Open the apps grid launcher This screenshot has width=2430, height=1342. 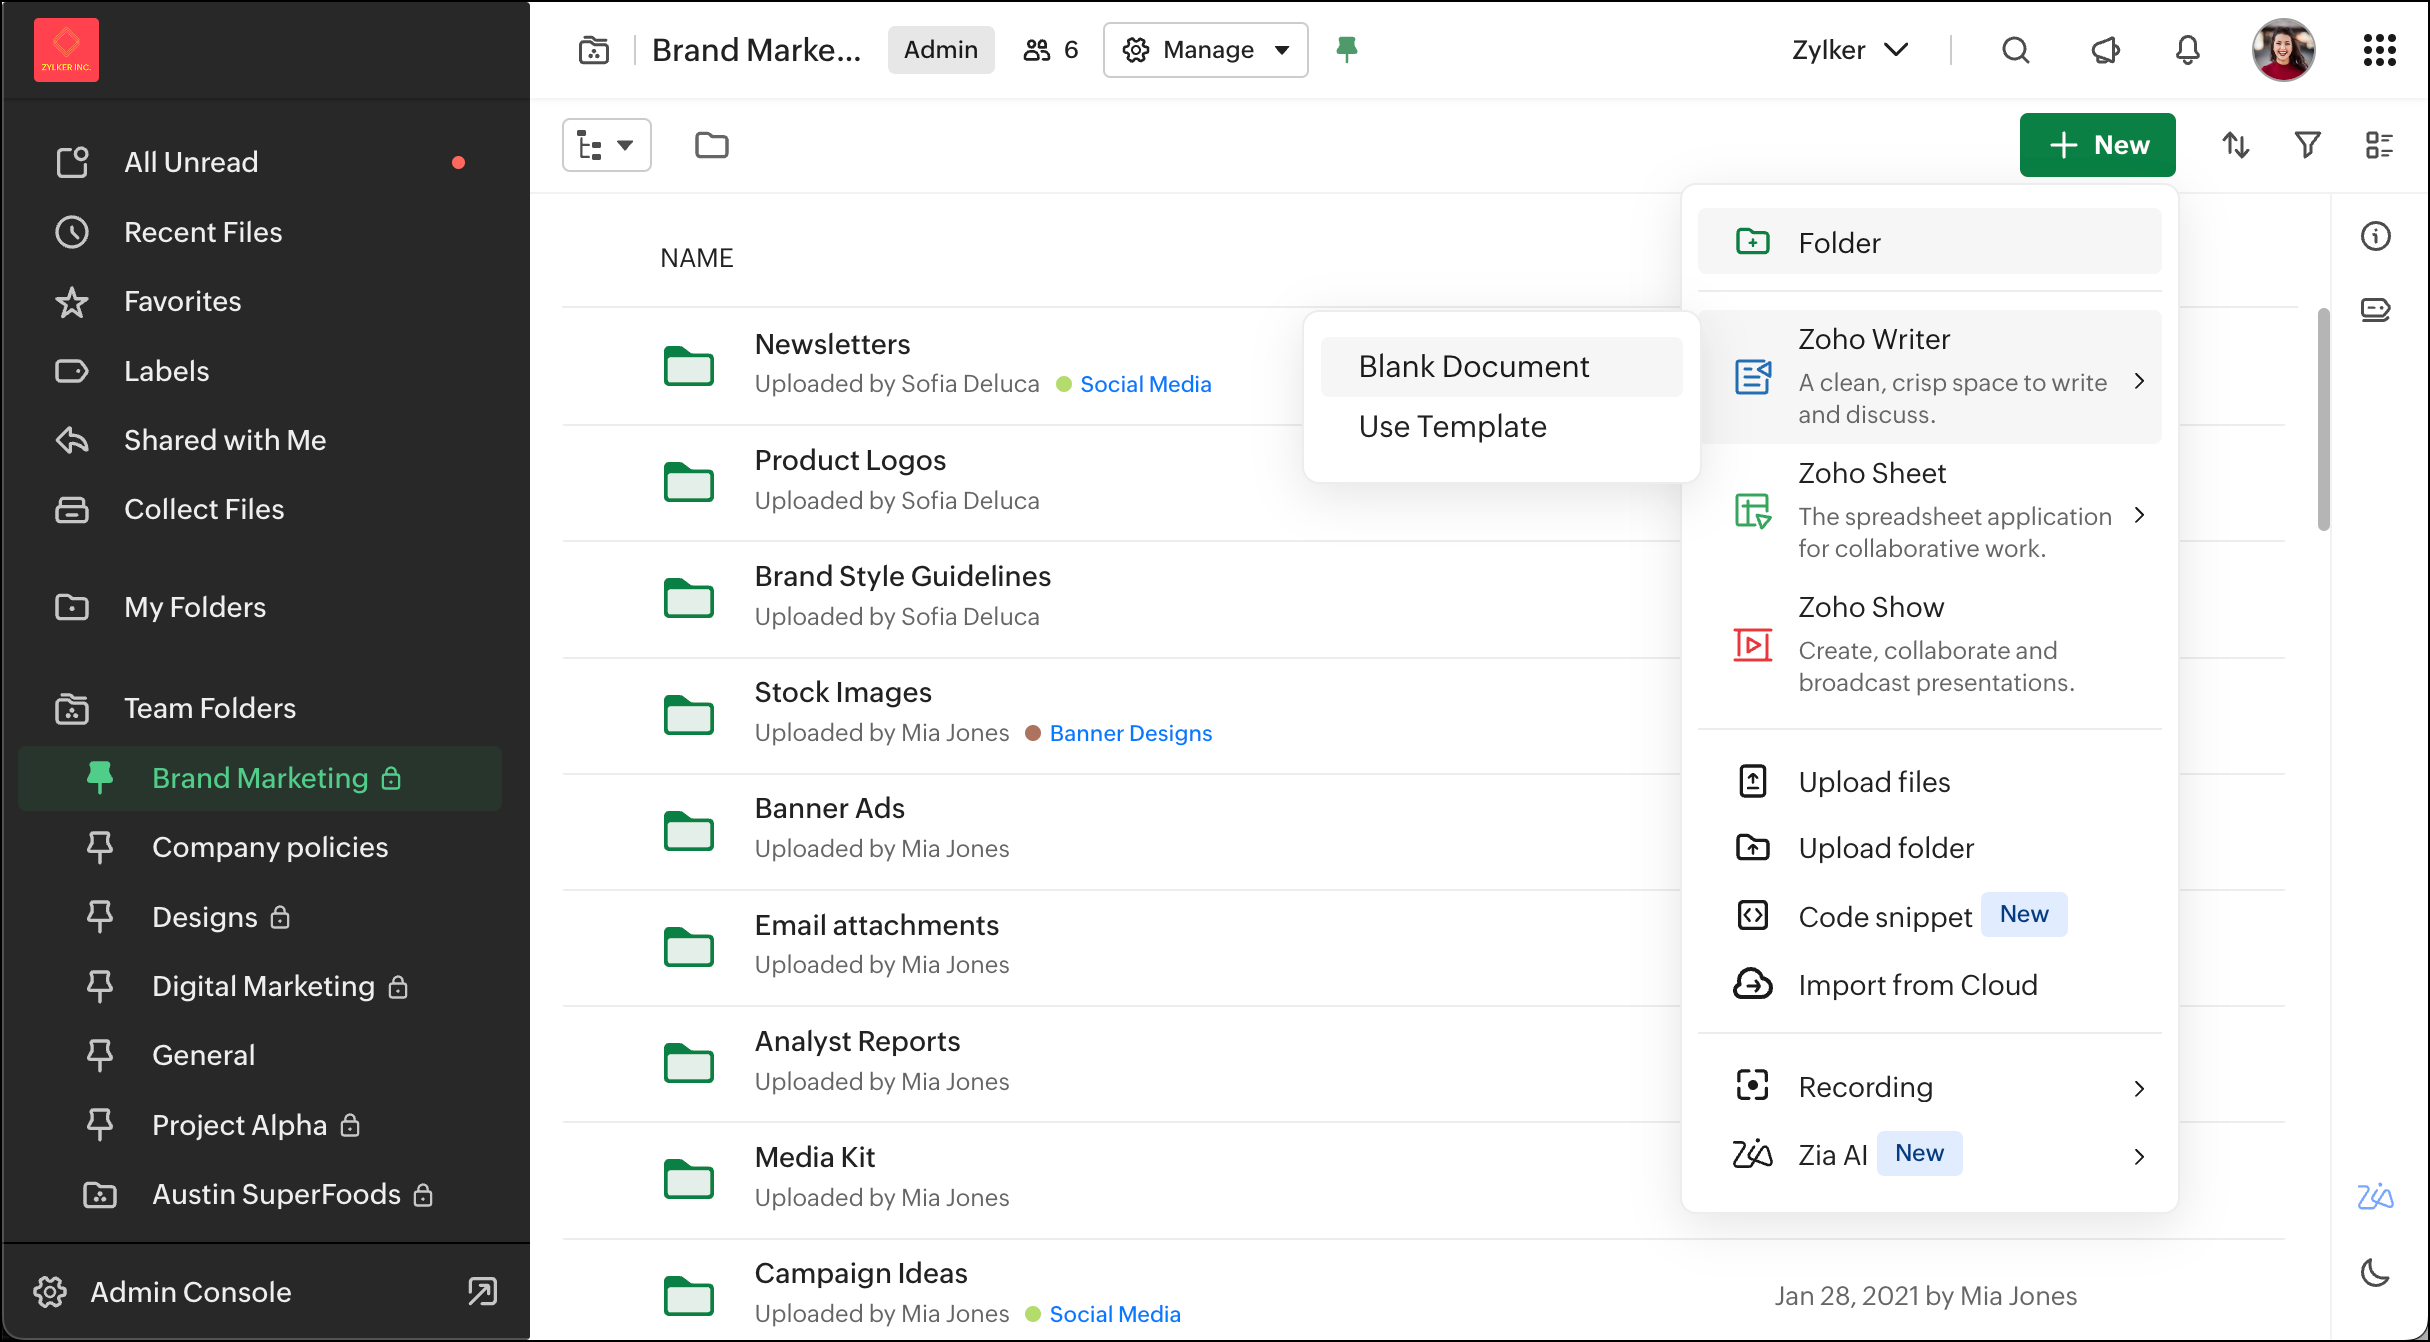(2379, 50)
